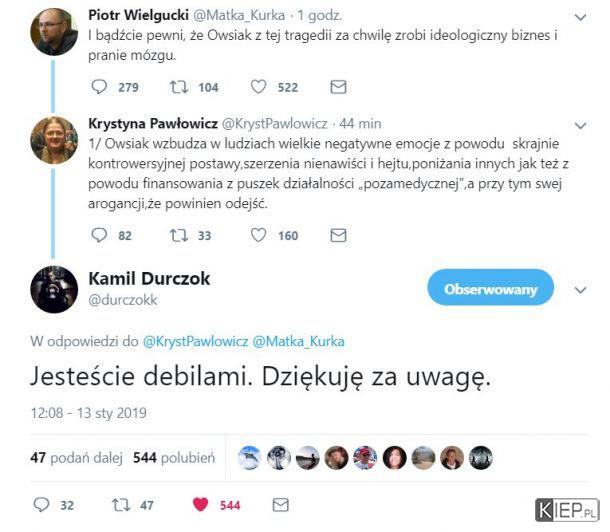
Task: Open more options next to Obserwowany button
Action: tap(580, 290)
